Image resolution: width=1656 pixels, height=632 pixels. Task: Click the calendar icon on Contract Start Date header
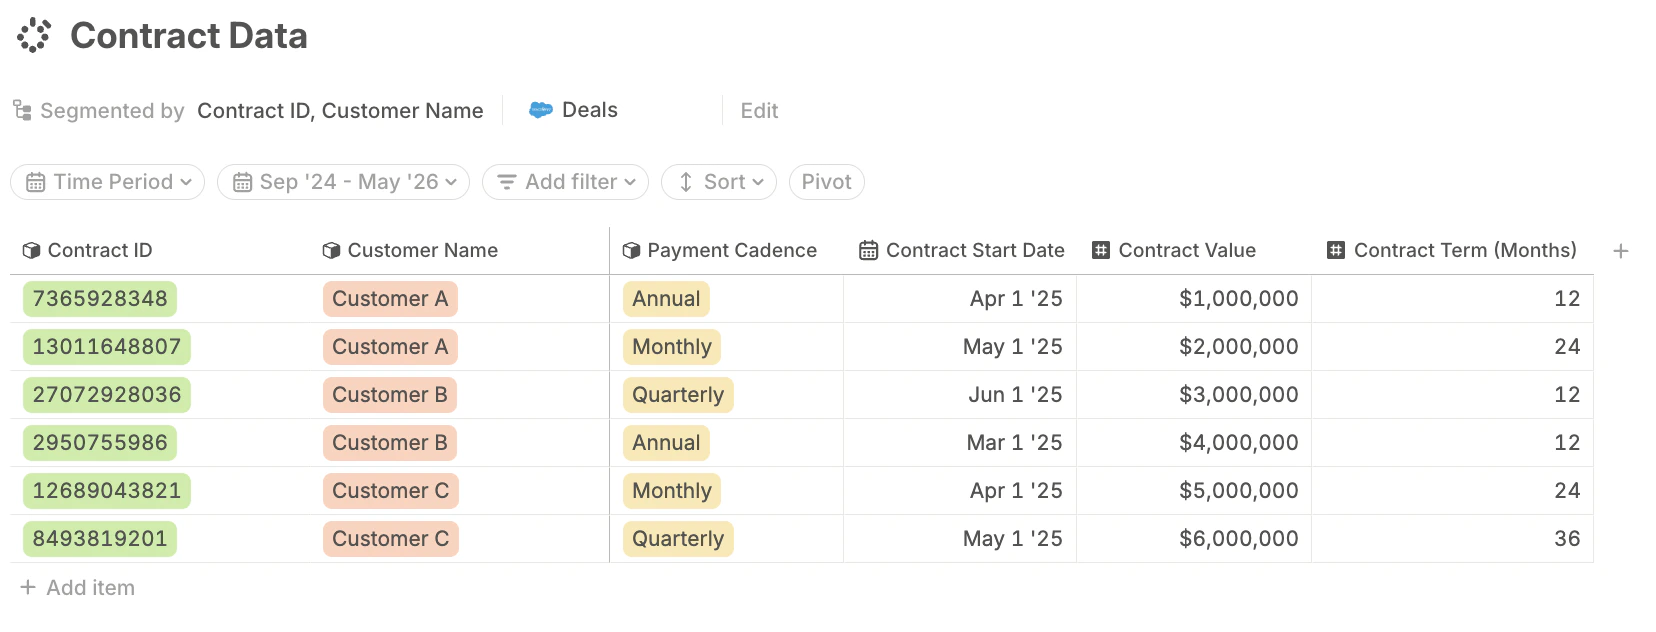point(866,250)
